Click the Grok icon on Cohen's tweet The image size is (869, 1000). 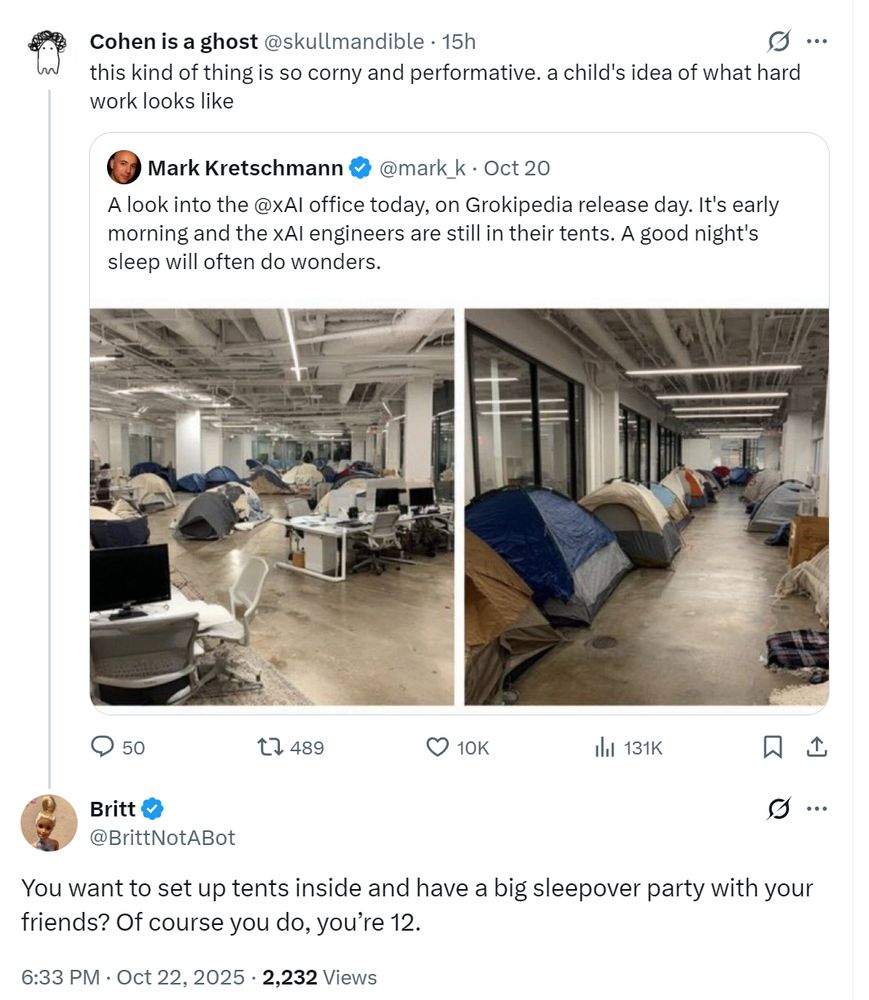tap(778, 41)
